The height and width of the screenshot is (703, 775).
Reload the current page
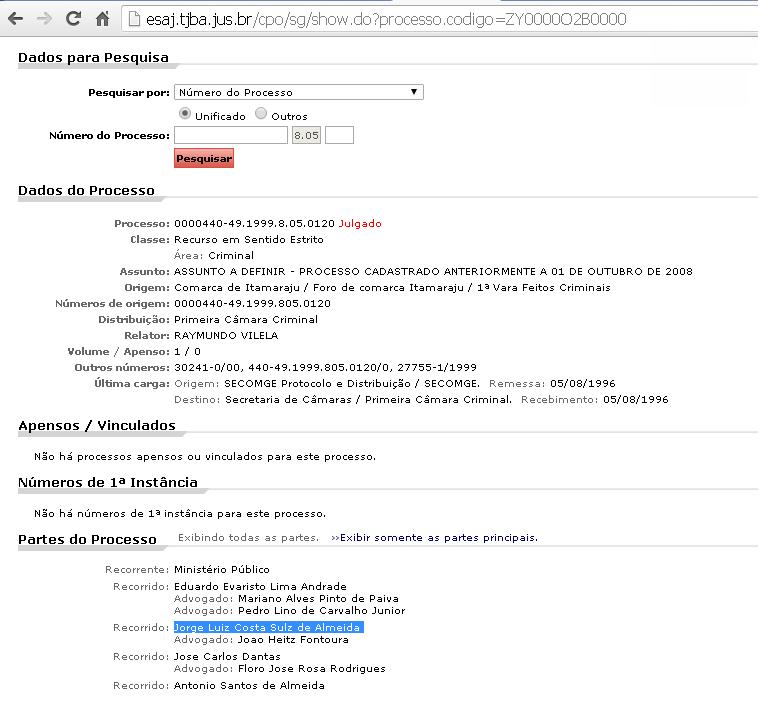tap(73, 19)
